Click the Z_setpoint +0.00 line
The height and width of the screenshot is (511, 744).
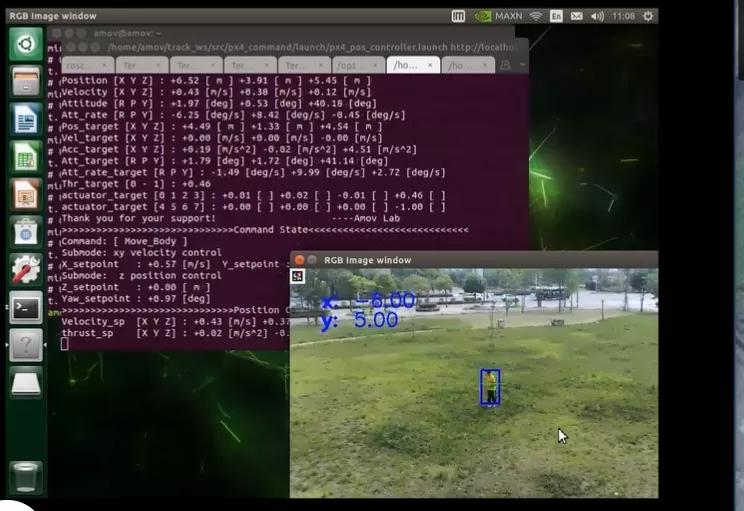point(136,287)
